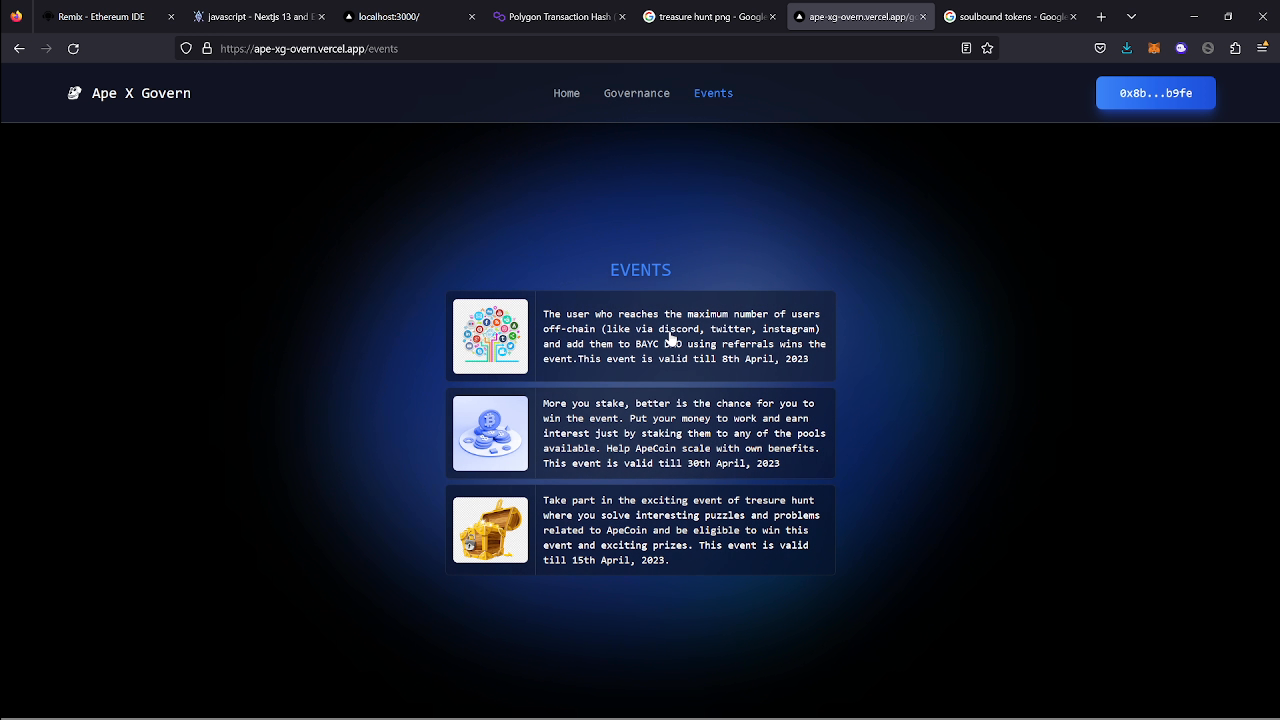Click the 0x8b...b9fe wallet button
1280x720 pixels.
click(1156, 93)
